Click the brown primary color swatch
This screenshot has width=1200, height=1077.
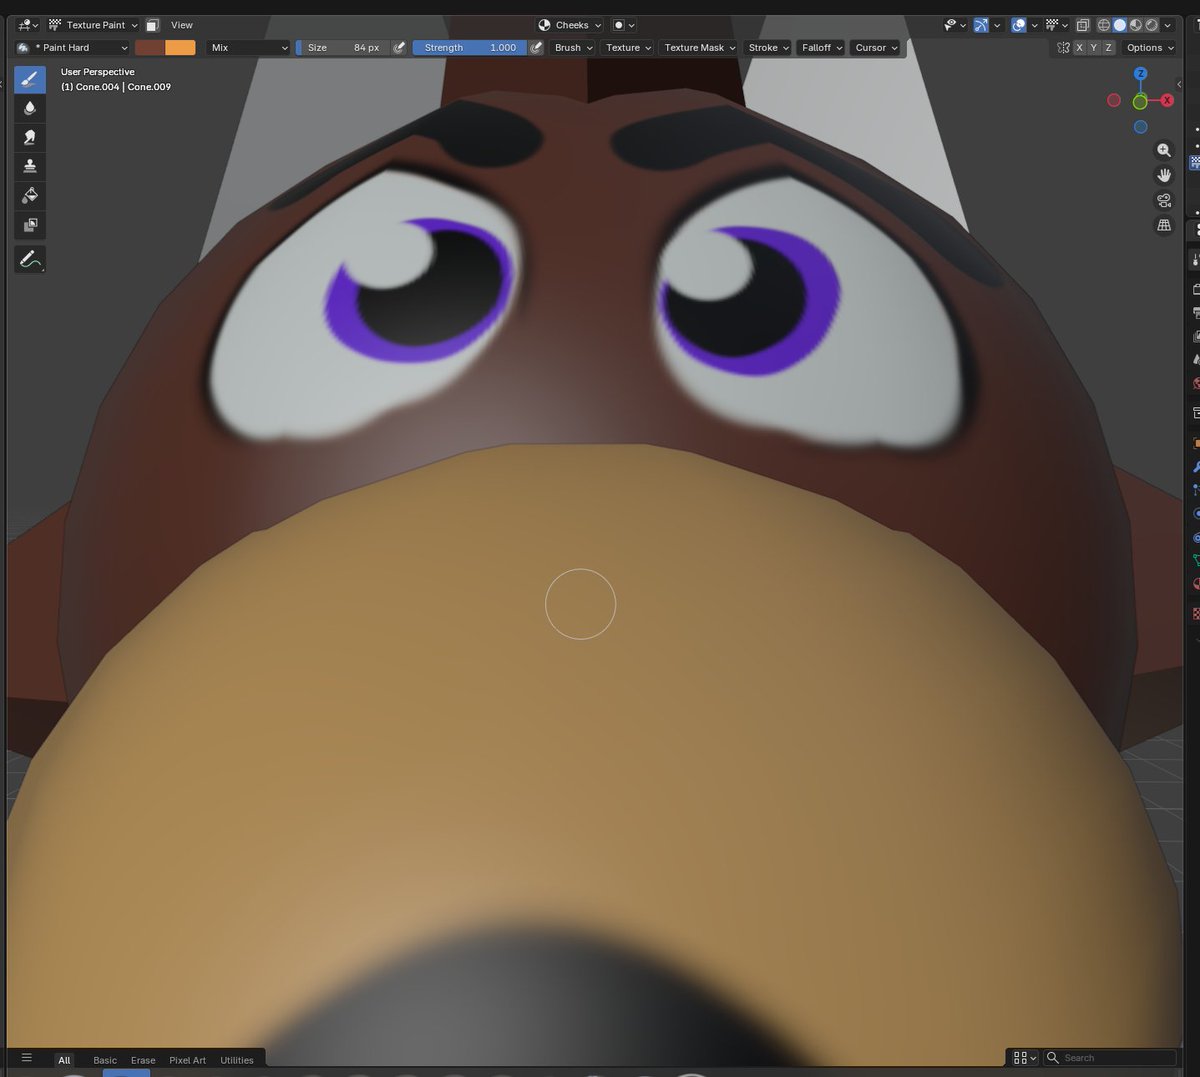tap(150, 47)
